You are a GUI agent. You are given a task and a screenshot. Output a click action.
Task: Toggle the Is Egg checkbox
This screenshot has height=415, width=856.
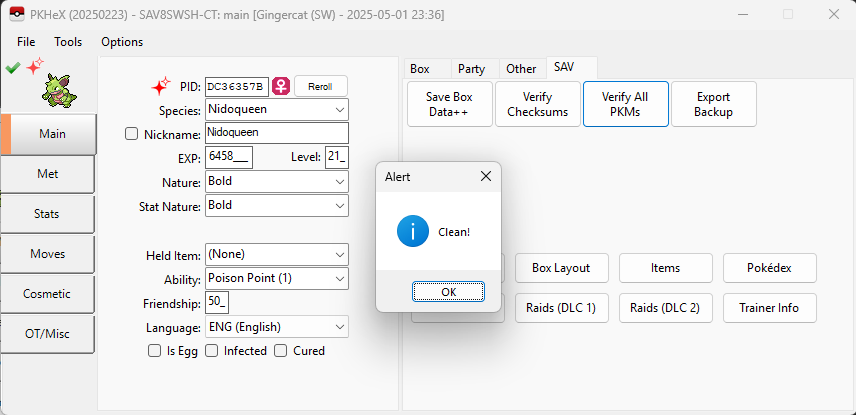coord(154,351)
